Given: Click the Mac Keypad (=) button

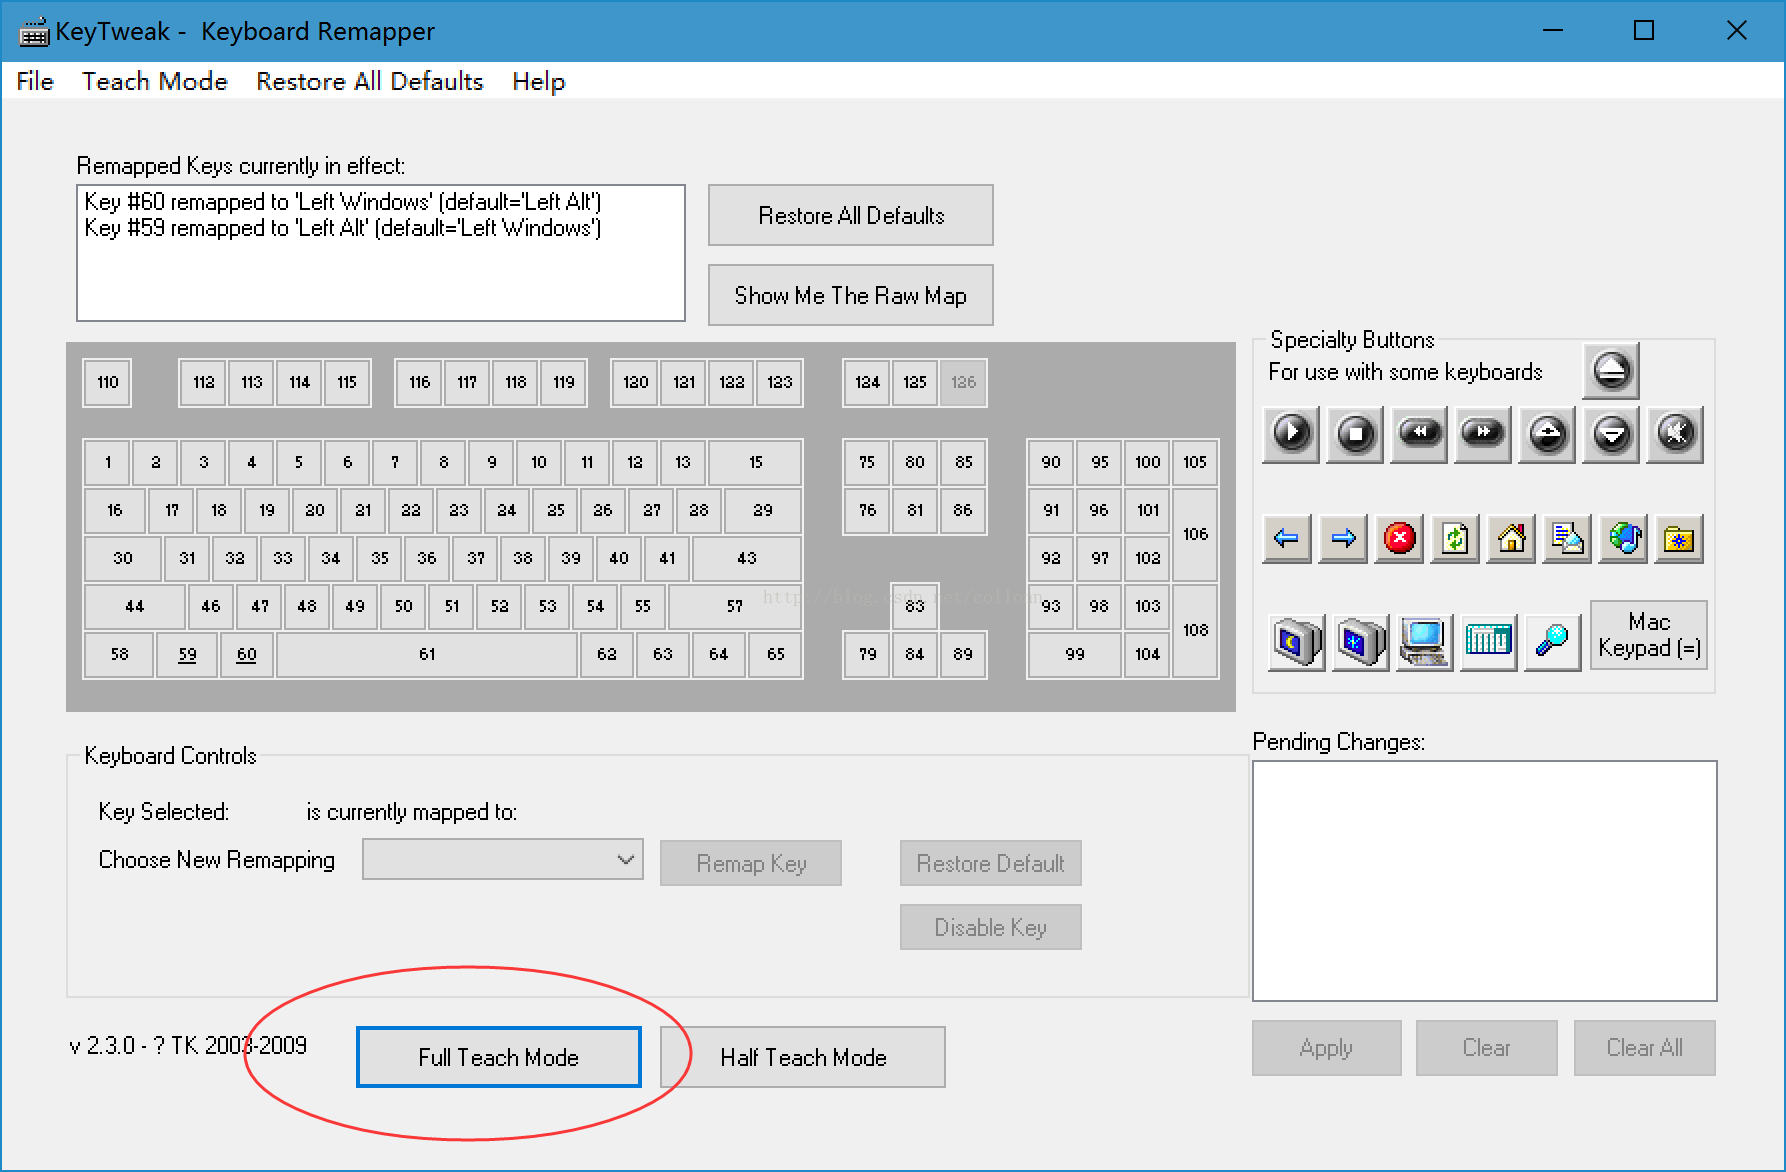Looking at the screenshot, I should click(1649, 635).
